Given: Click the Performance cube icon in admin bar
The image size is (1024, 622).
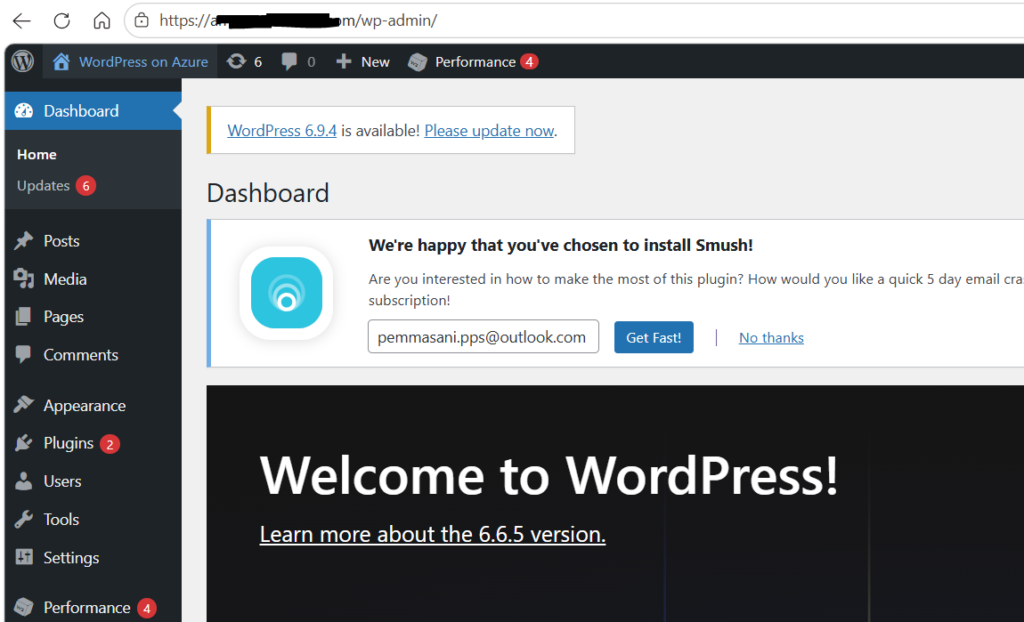Looking at the screenshot, I should coord(417,62).
